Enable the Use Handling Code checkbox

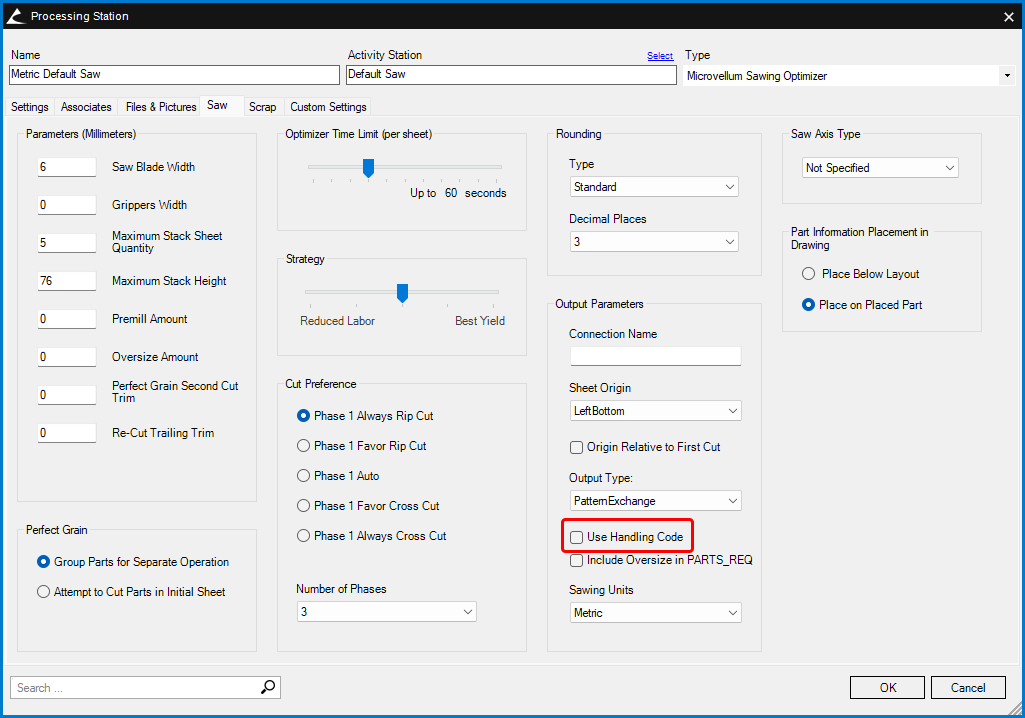click(577, 537)
